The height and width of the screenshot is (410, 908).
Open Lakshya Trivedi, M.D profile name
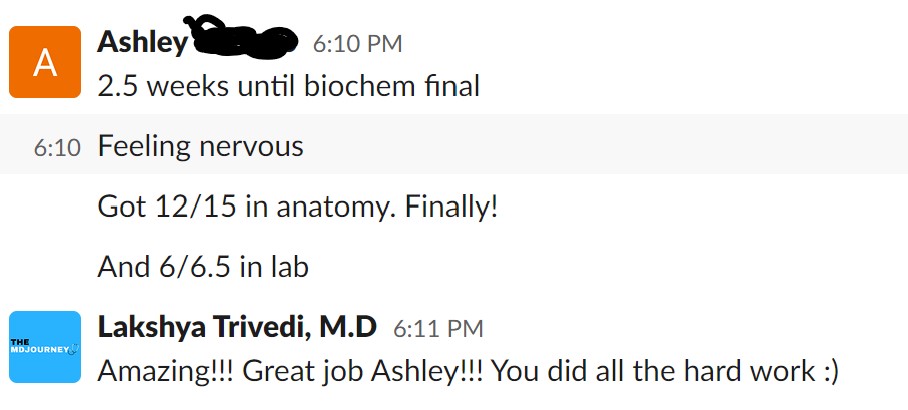(237, 327)
